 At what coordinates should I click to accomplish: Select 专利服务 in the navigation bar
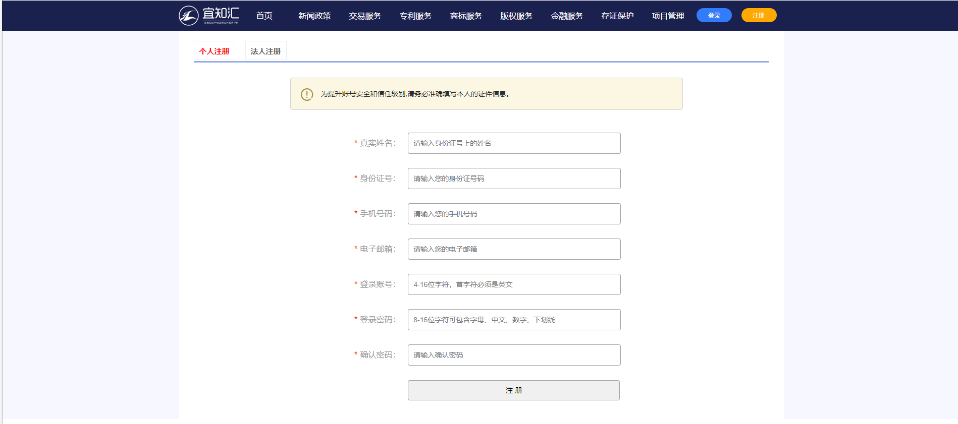[x=415, y=16]
